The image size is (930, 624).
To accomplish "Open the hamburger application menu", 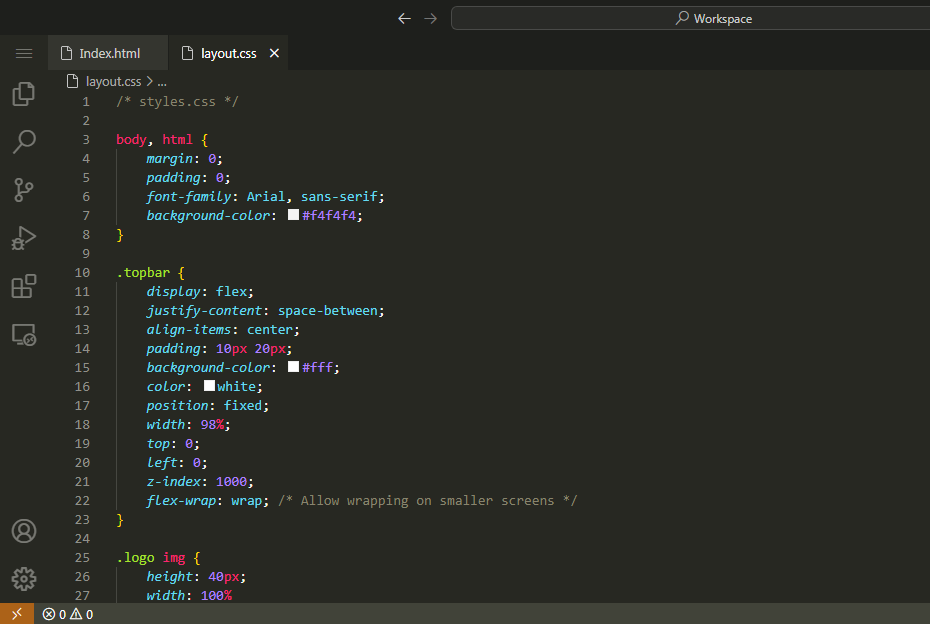I will [x=24, y=53].
